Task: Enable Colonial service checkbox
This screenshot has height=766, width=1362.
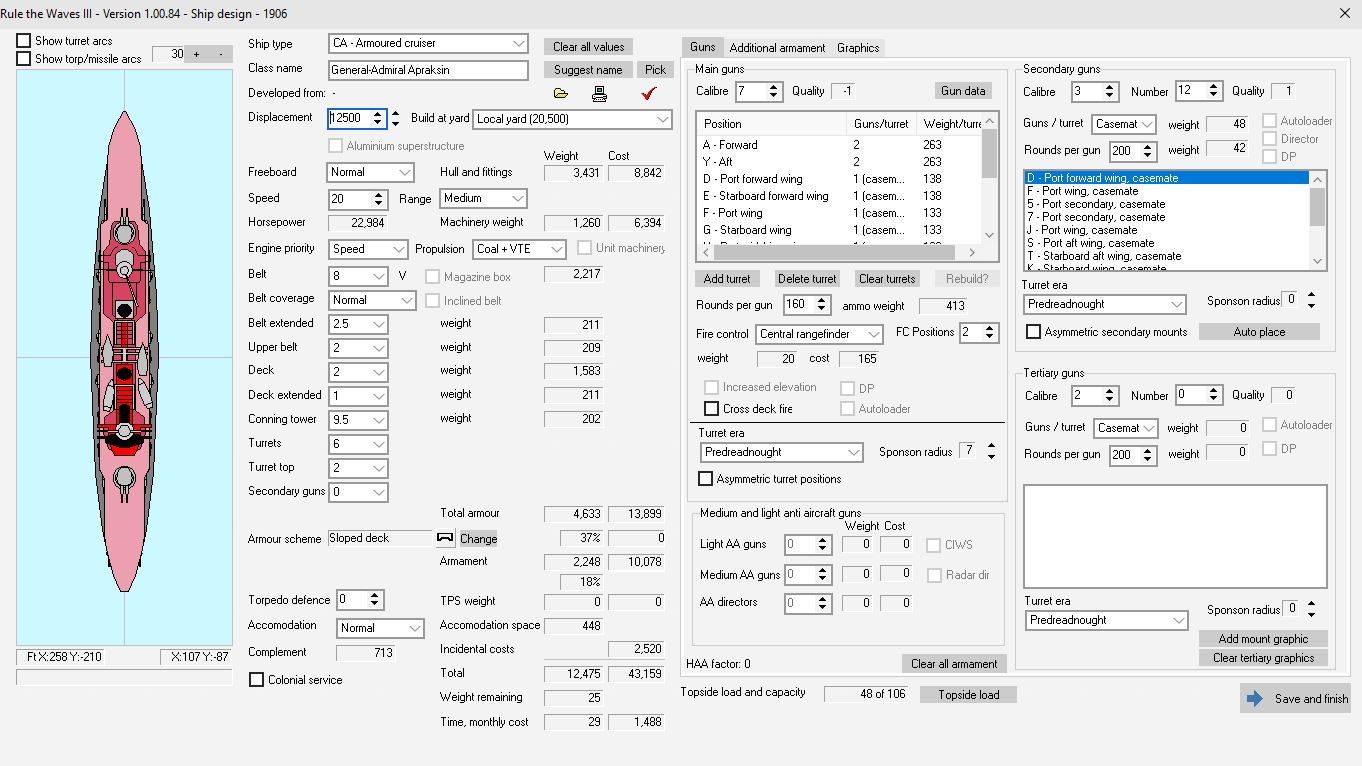Action: coord(257,680)
